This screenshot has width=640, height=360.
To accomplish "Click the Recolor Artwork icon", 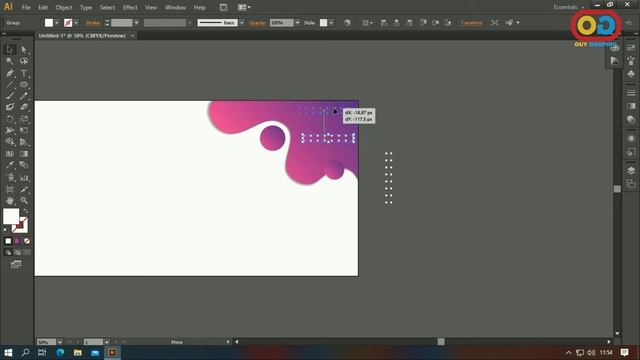I will (347, 23).
